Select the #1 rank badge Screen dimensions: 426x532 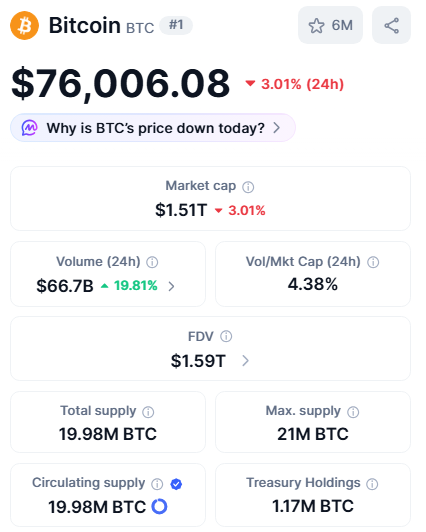point(176,25)
